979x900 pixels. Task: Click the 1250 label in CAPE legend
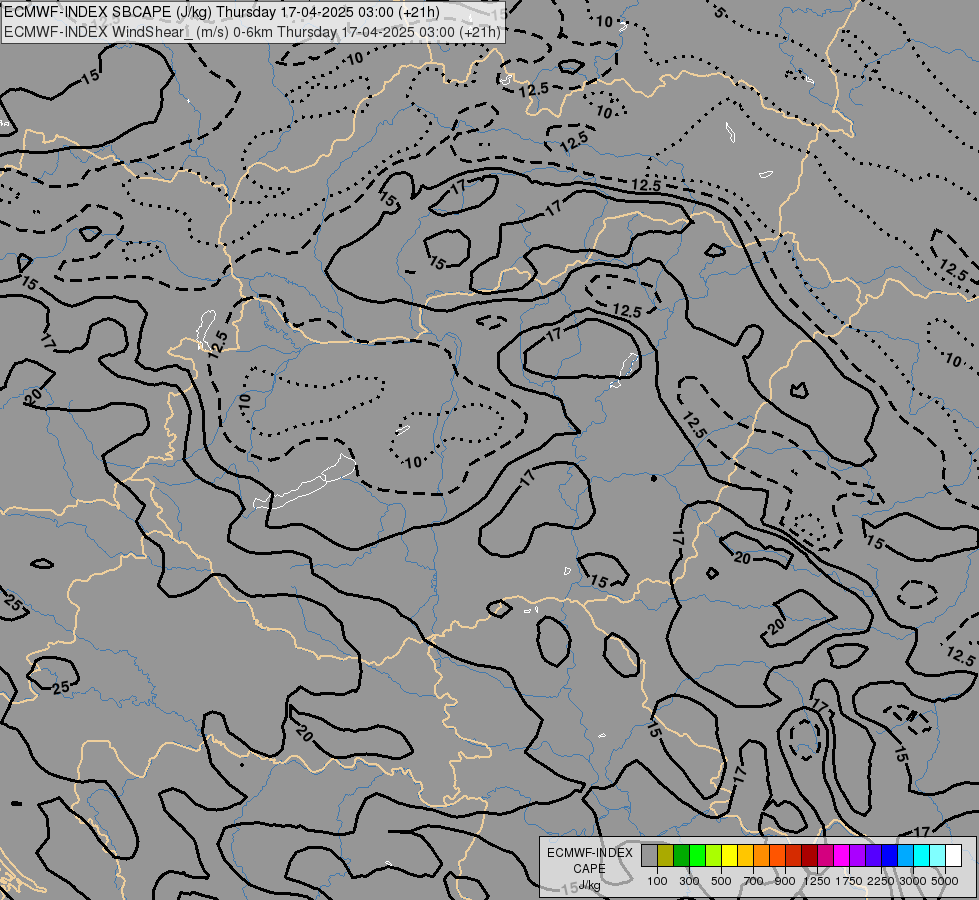click(817, 881)
